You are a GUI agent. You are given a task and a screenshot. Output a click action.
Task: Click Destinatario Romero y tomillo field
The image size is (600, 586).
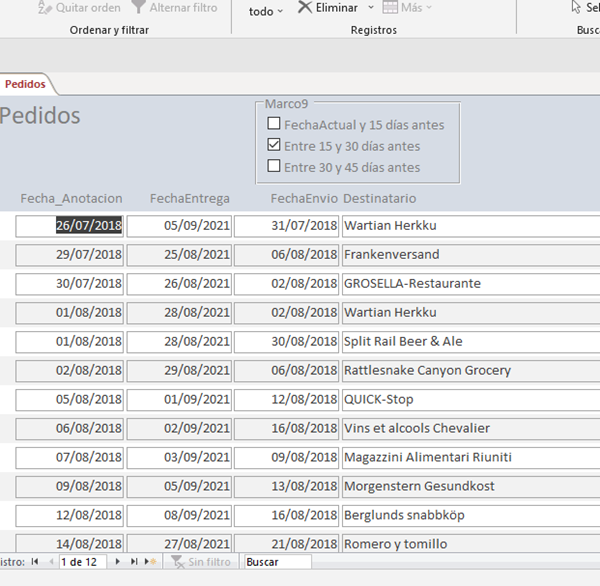tap(471, 544)
